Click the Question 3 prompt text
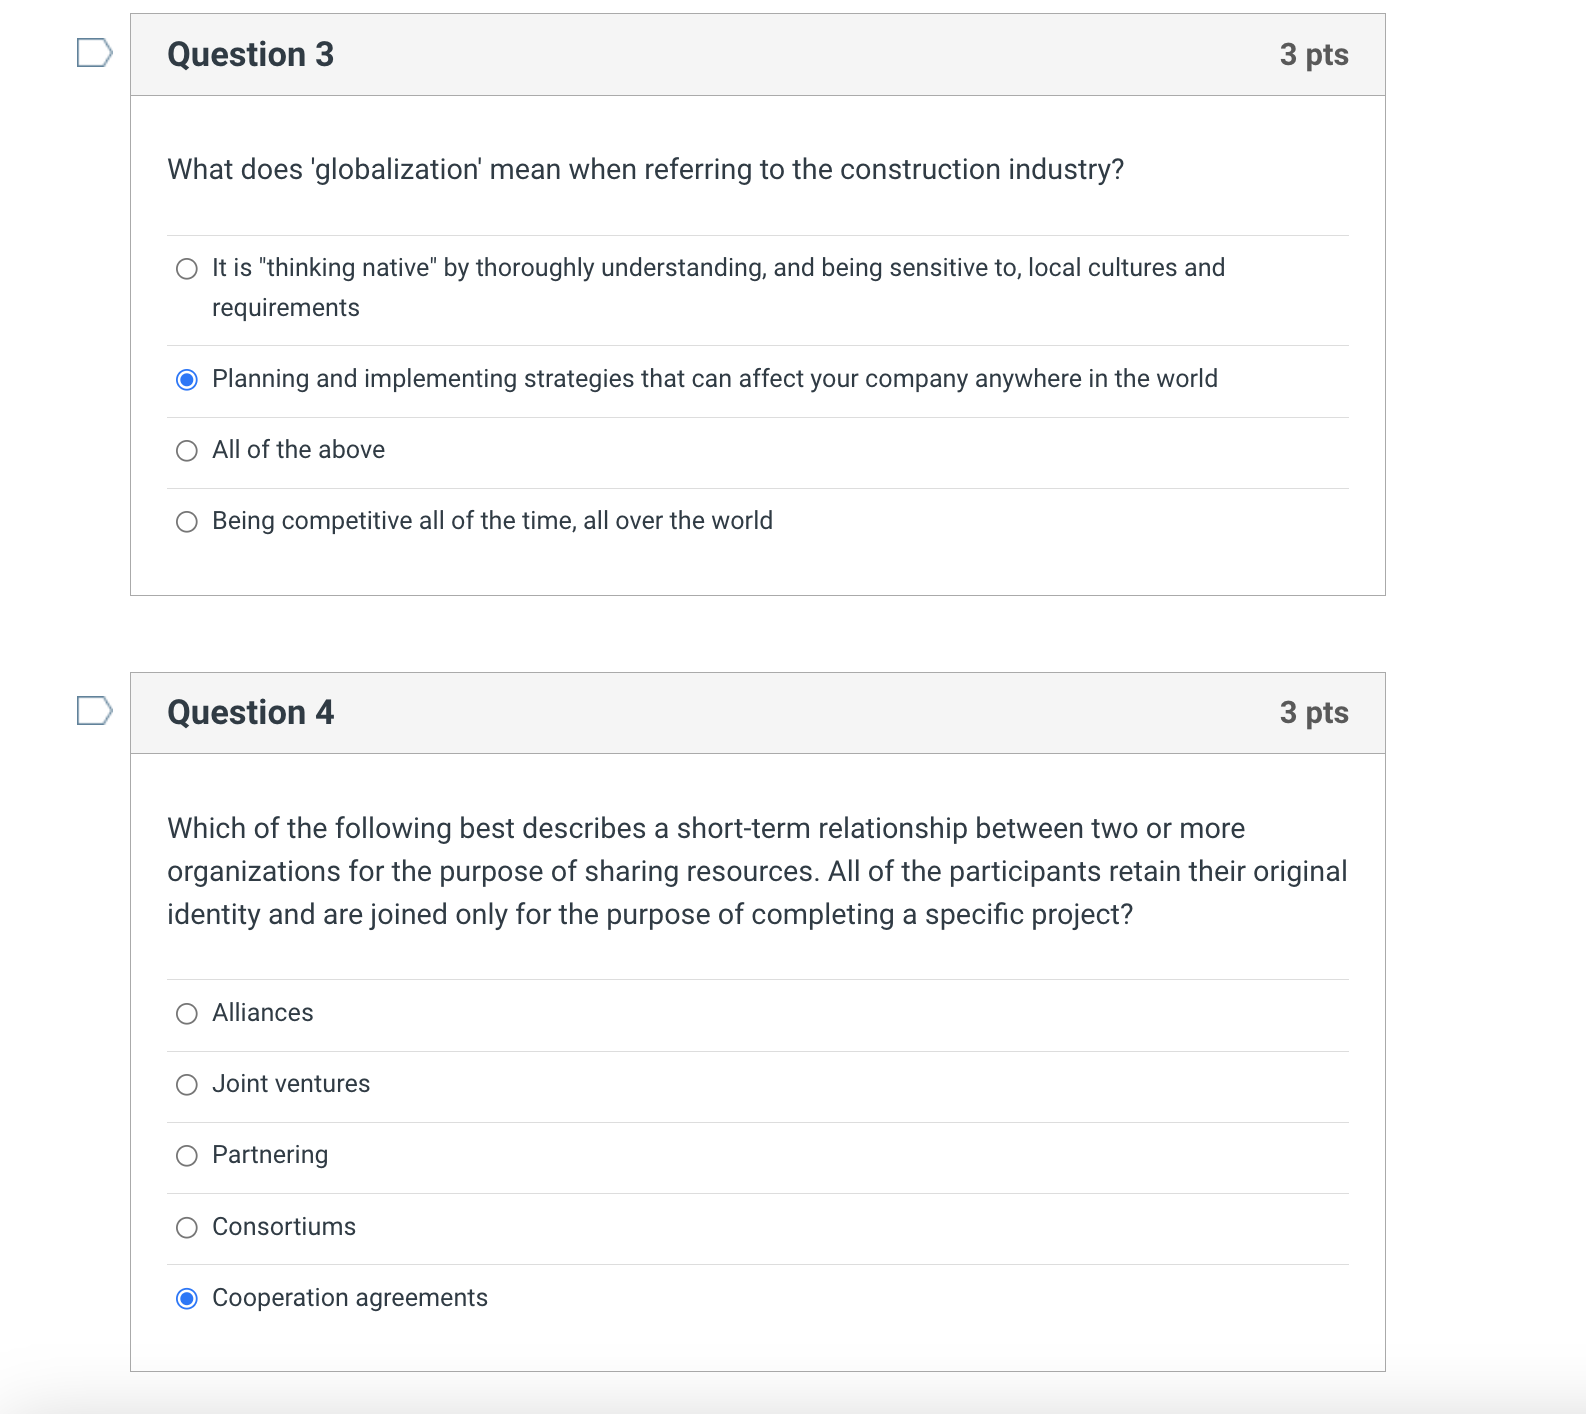Viewport: 1586px width, 1414px height. [x=644, y=170]
